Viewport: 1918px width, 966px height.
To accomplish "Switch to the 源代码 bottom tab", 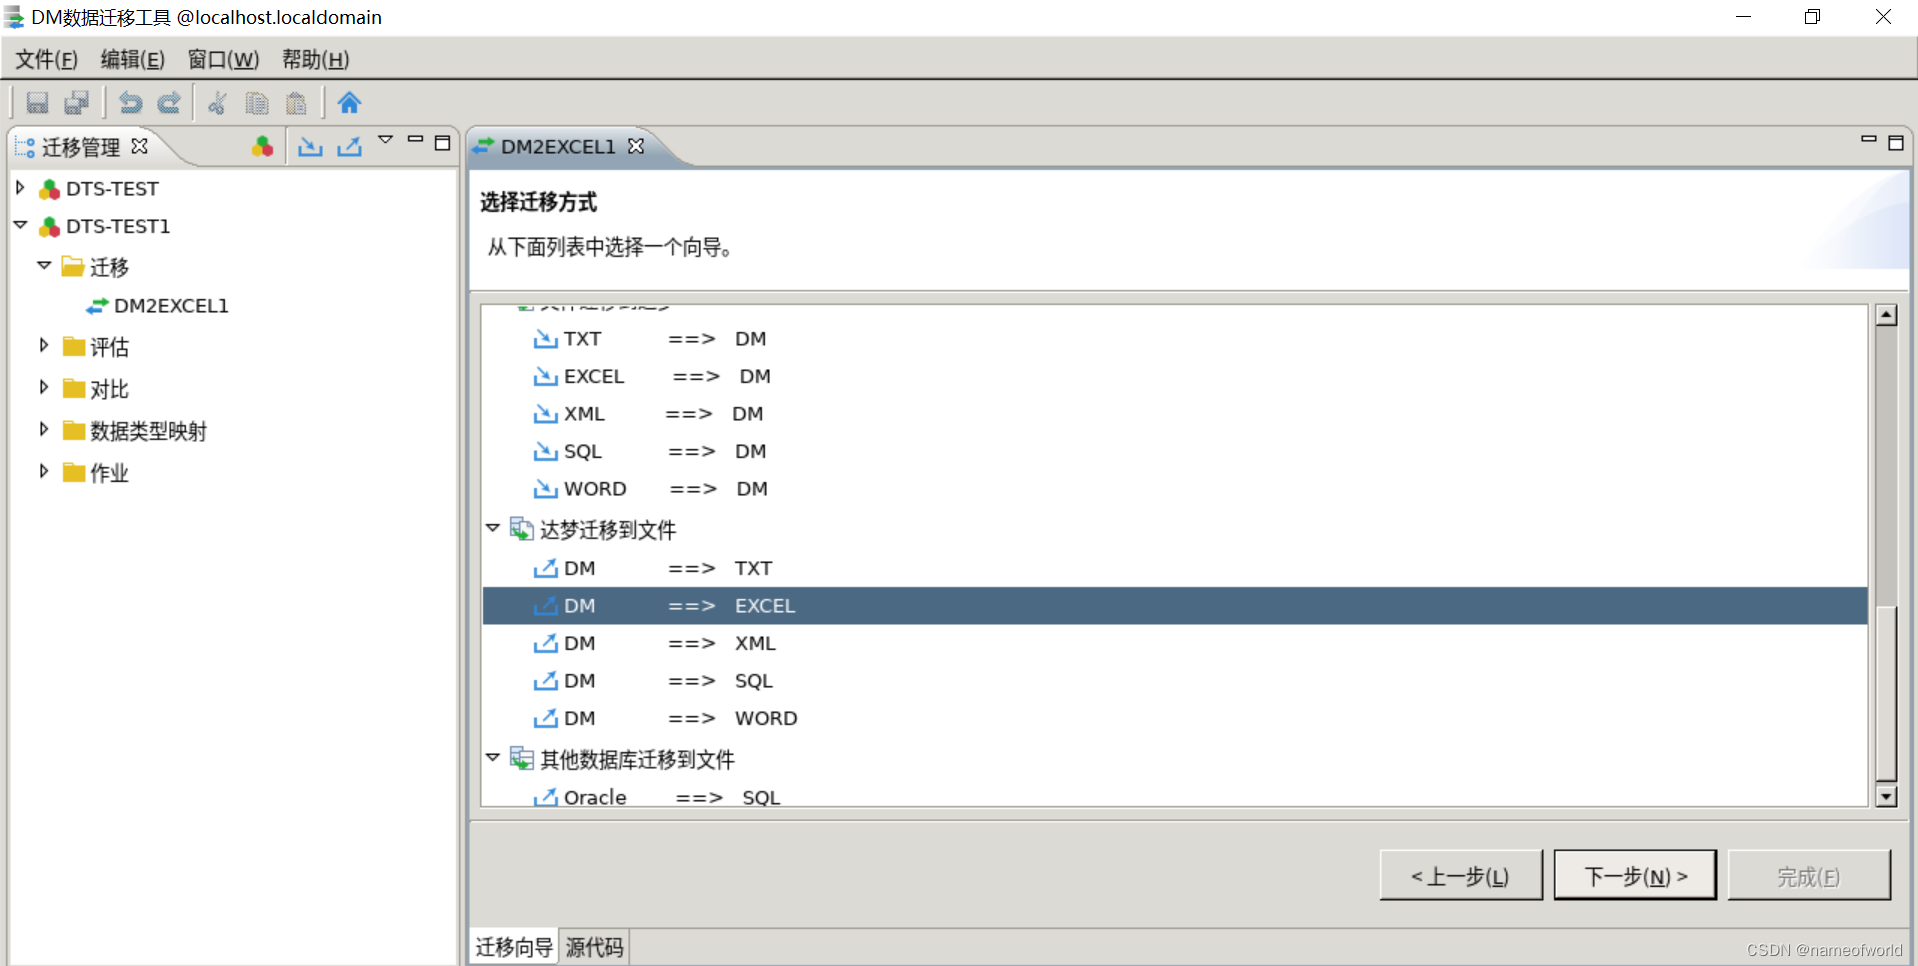I will click(x=594, y=947).
